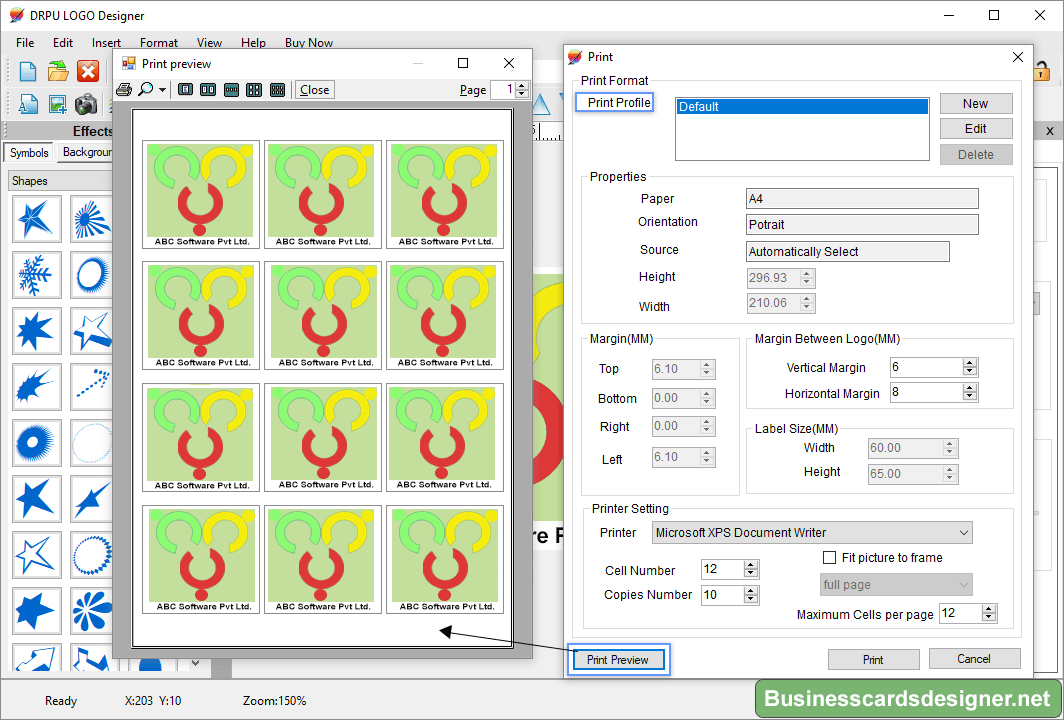Screen dimensions: 1064x720
Task: Select the dotted ring shape
Action: (x=92, y=555)
